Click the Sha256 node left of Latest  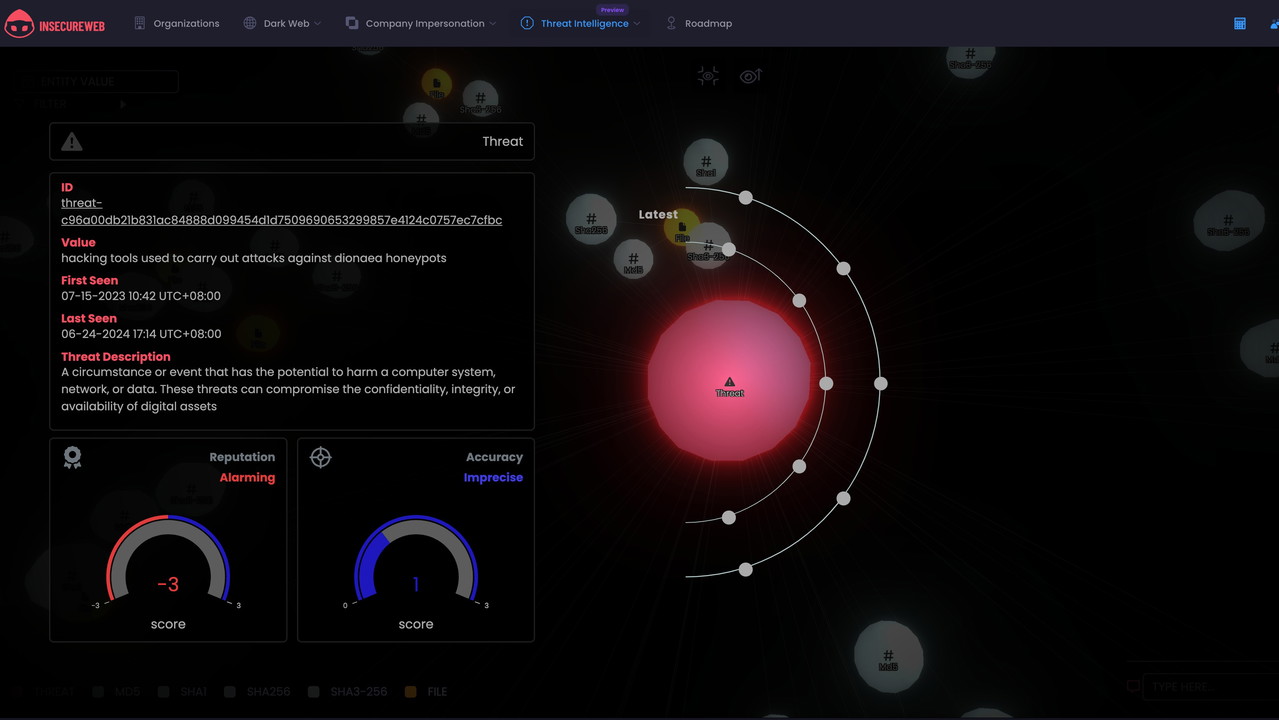tap(591, 220)
